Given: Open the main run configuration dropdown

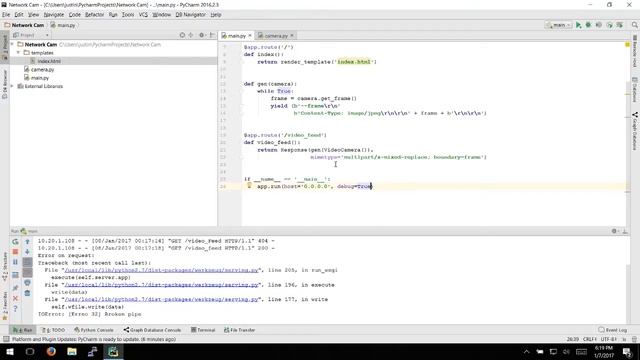Looking at the screenshot, I should pyautogui.click(x=558, y=25).
